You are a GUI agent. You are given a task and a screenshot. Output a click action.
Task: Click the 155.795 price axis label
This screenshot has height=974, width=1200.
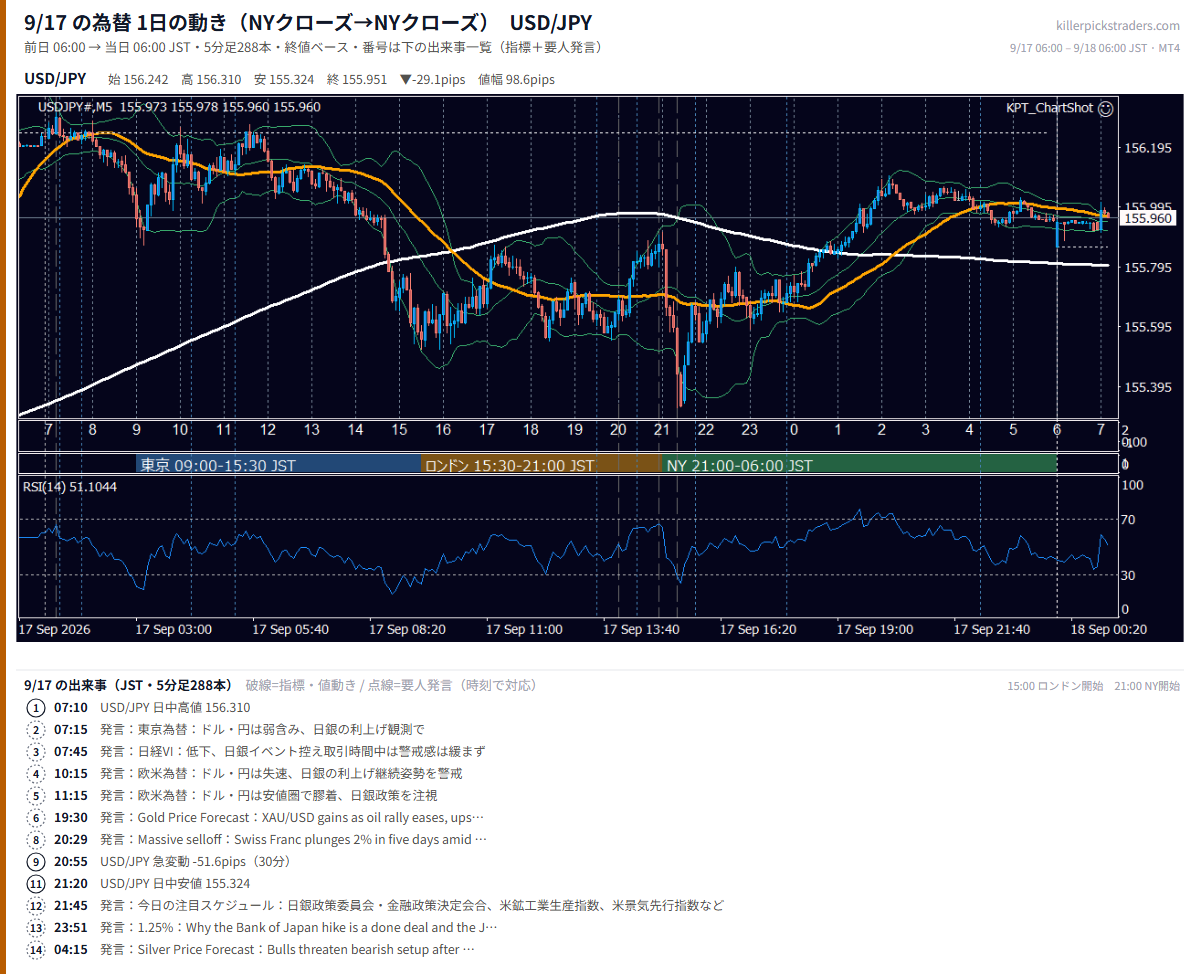(x=1148, y=268)
